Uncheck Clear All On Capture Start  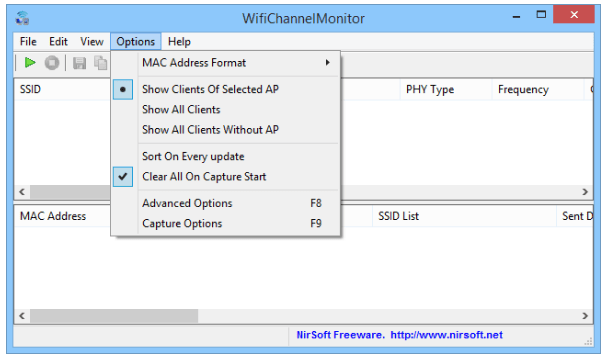pyautogui.click(x=226, y=177)
